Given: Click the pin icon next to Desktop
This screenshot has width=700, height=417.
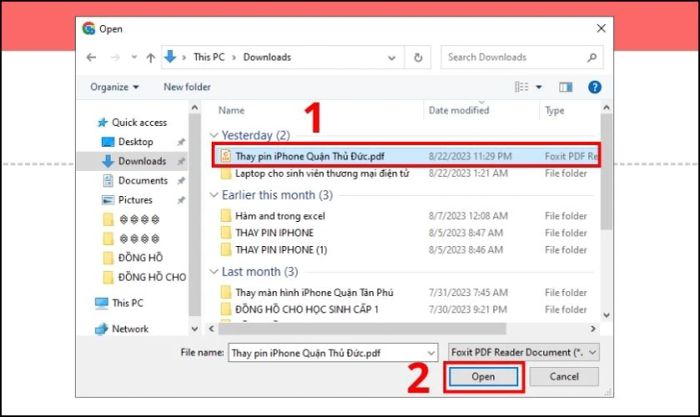Looking at the screenshot, I should tap(181, 142).
